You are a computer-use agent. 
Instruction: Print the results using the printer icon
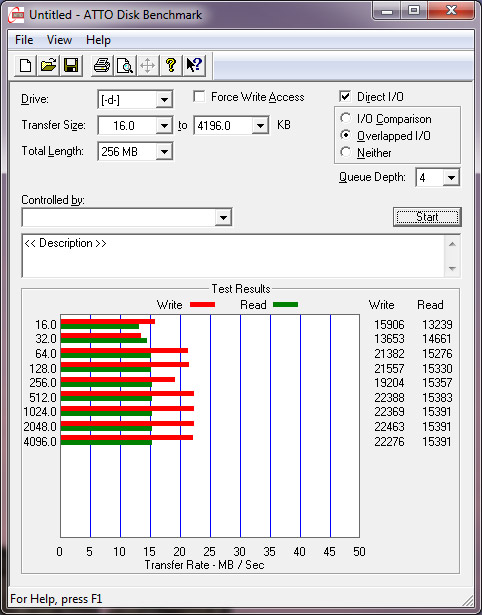click(102, 65)
